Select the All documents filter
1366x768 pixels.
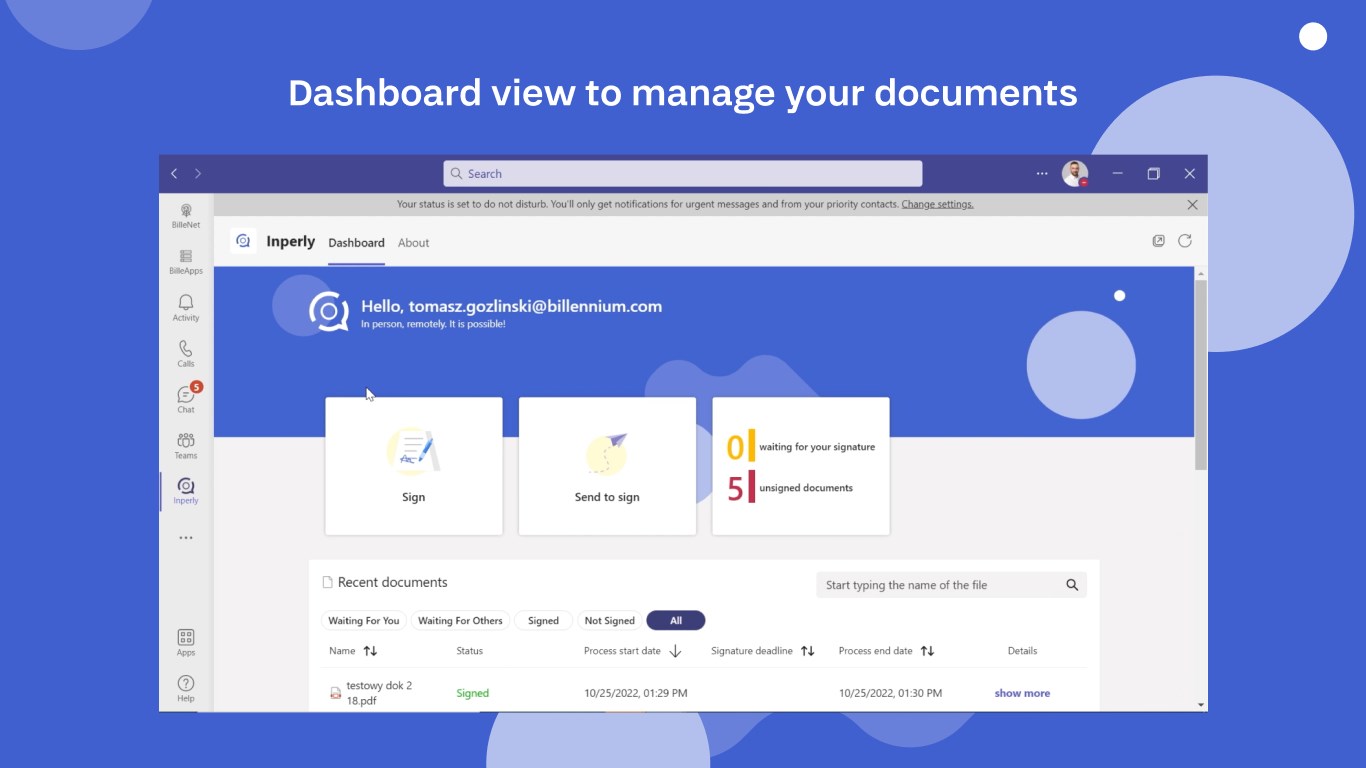(x=676, y=621)
